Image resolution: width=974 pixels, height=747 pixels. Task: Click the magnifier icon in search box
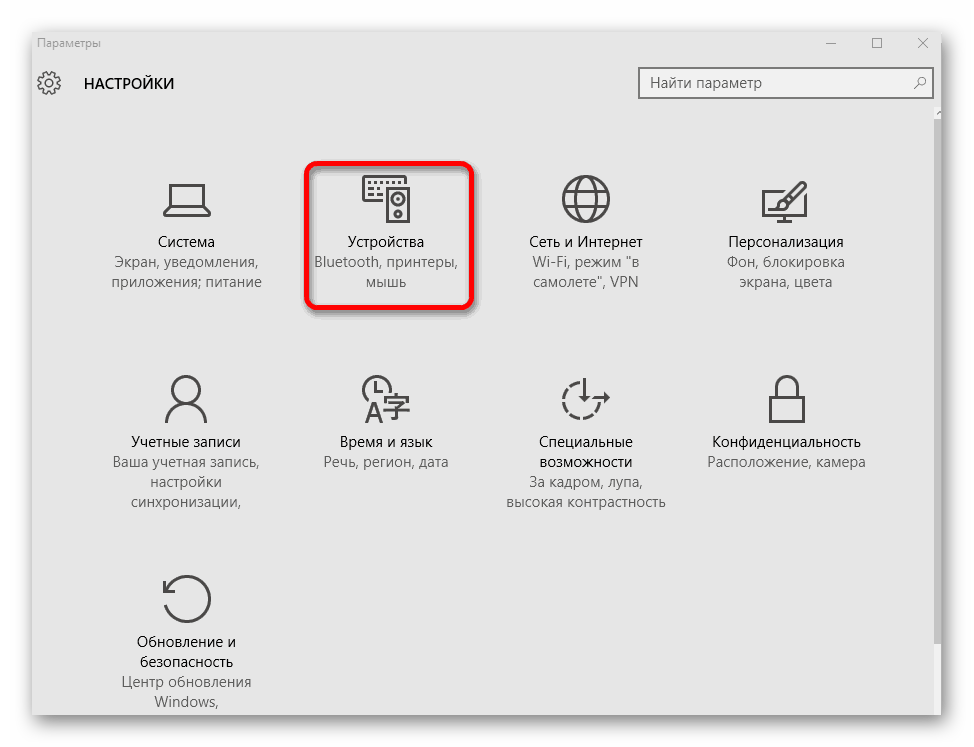pos(919,83)
